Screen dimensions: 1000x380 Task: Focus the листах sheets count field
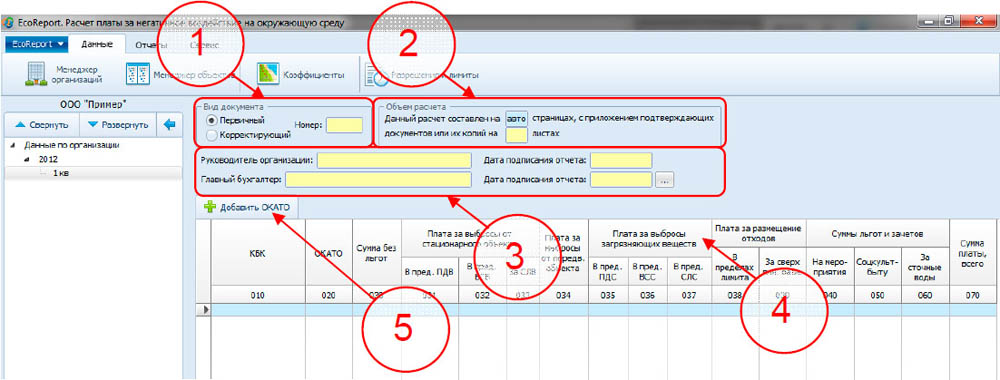(516, 135)
